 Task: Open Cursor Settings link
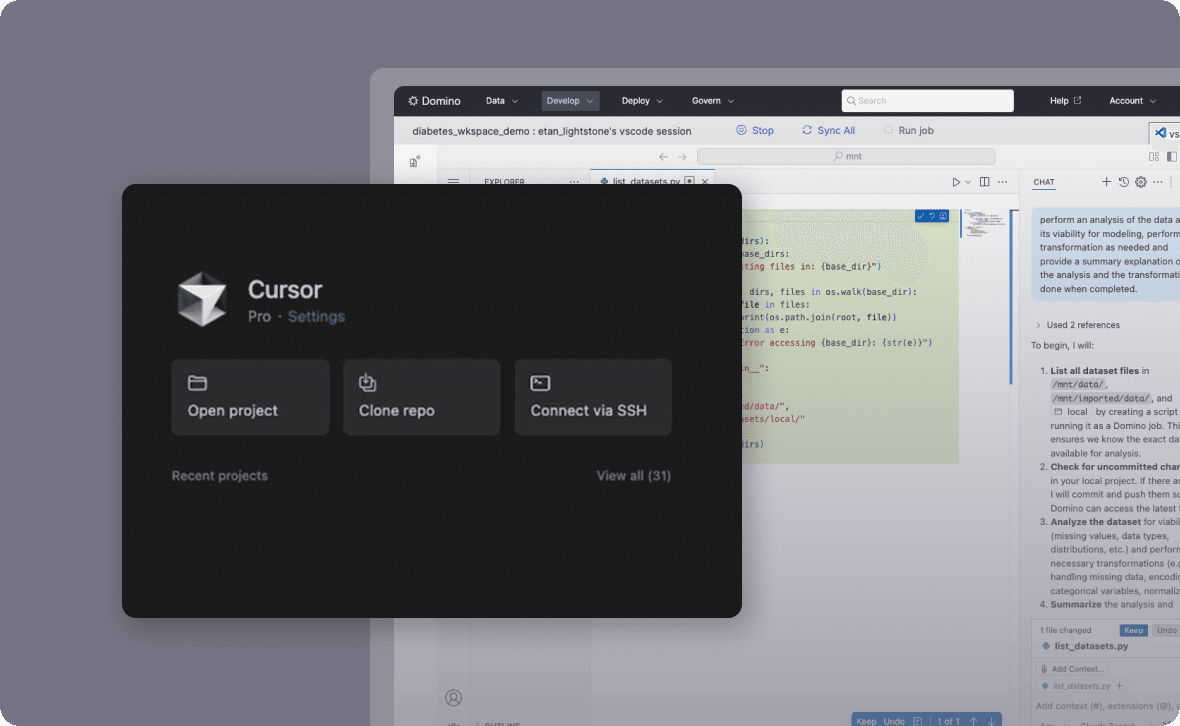[316, 317]
